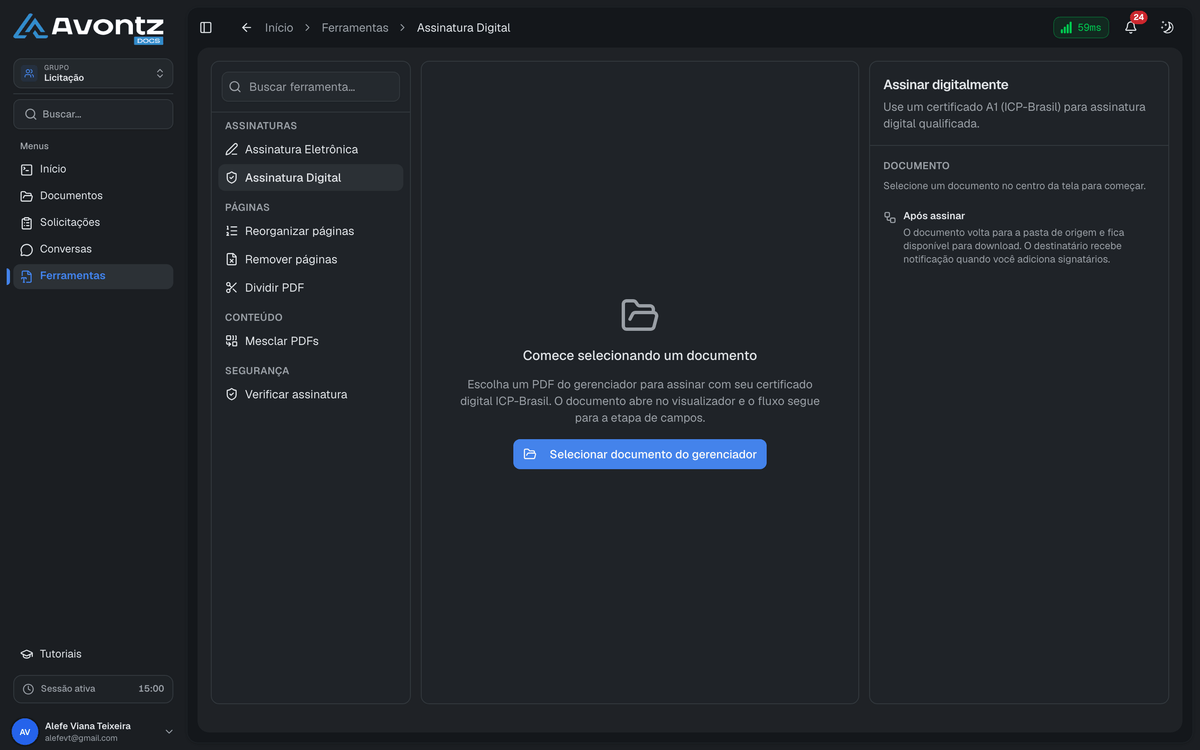Go to Início in the sidebar

[x=93, y=169]
